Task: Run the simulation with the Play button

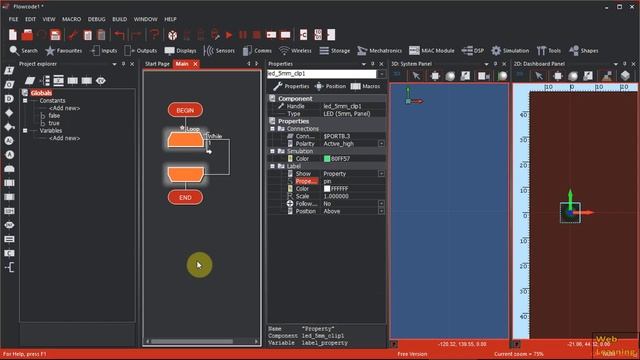Action: [x=229, y=35]
